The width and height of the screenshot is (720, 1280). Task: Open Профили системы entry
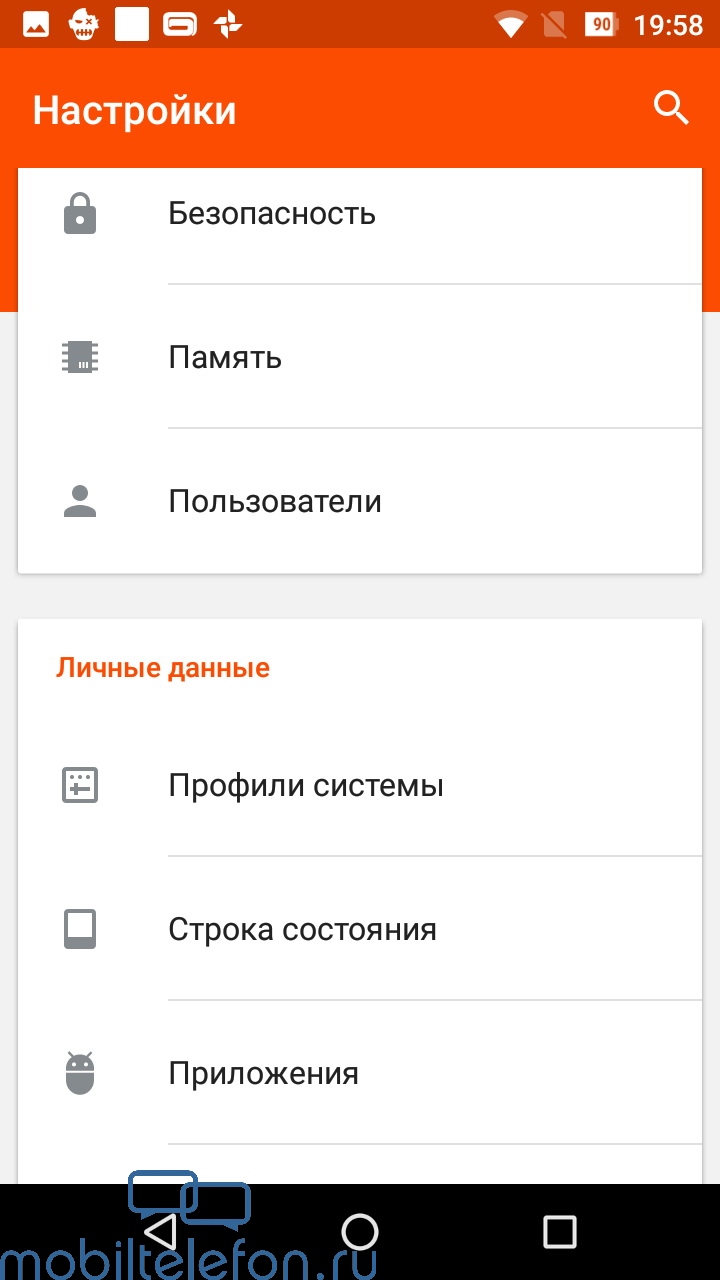point(360,785)
